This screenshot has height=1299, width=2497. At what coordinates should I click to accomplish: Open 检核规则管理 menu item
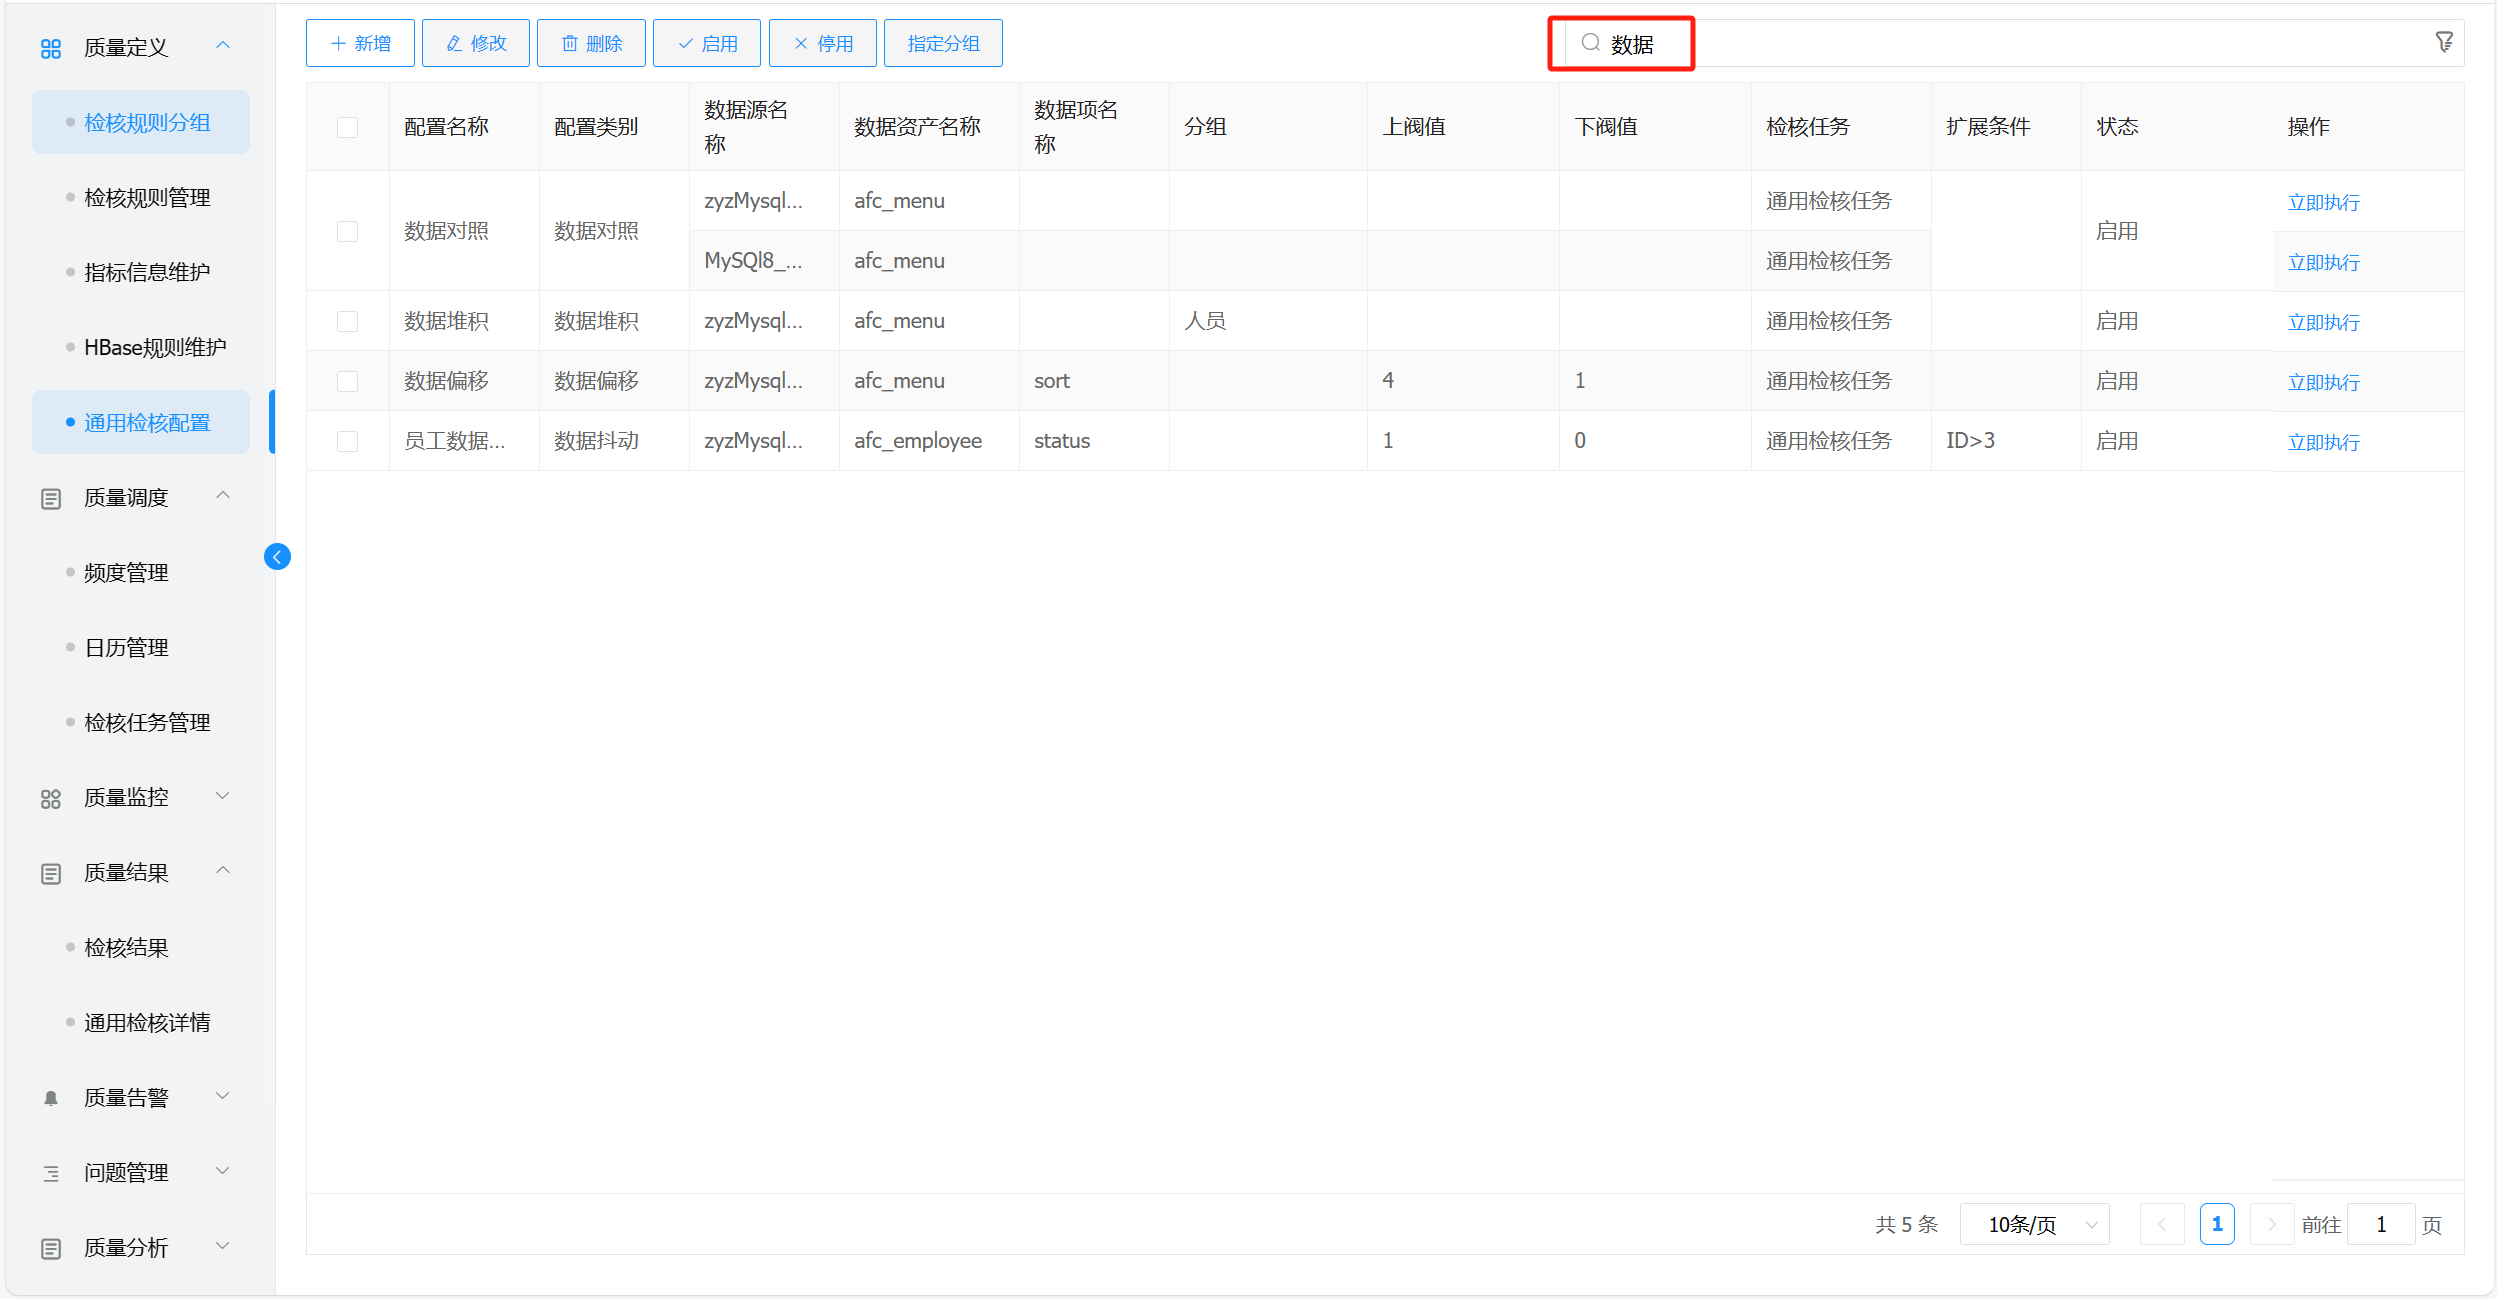147,198
